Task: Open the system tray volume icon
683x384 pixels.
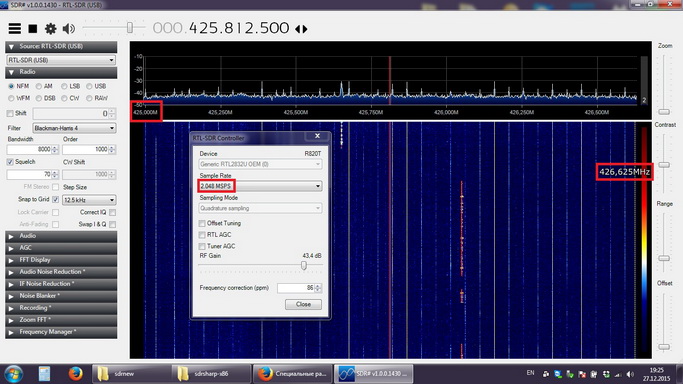Action: pos(630,374)
